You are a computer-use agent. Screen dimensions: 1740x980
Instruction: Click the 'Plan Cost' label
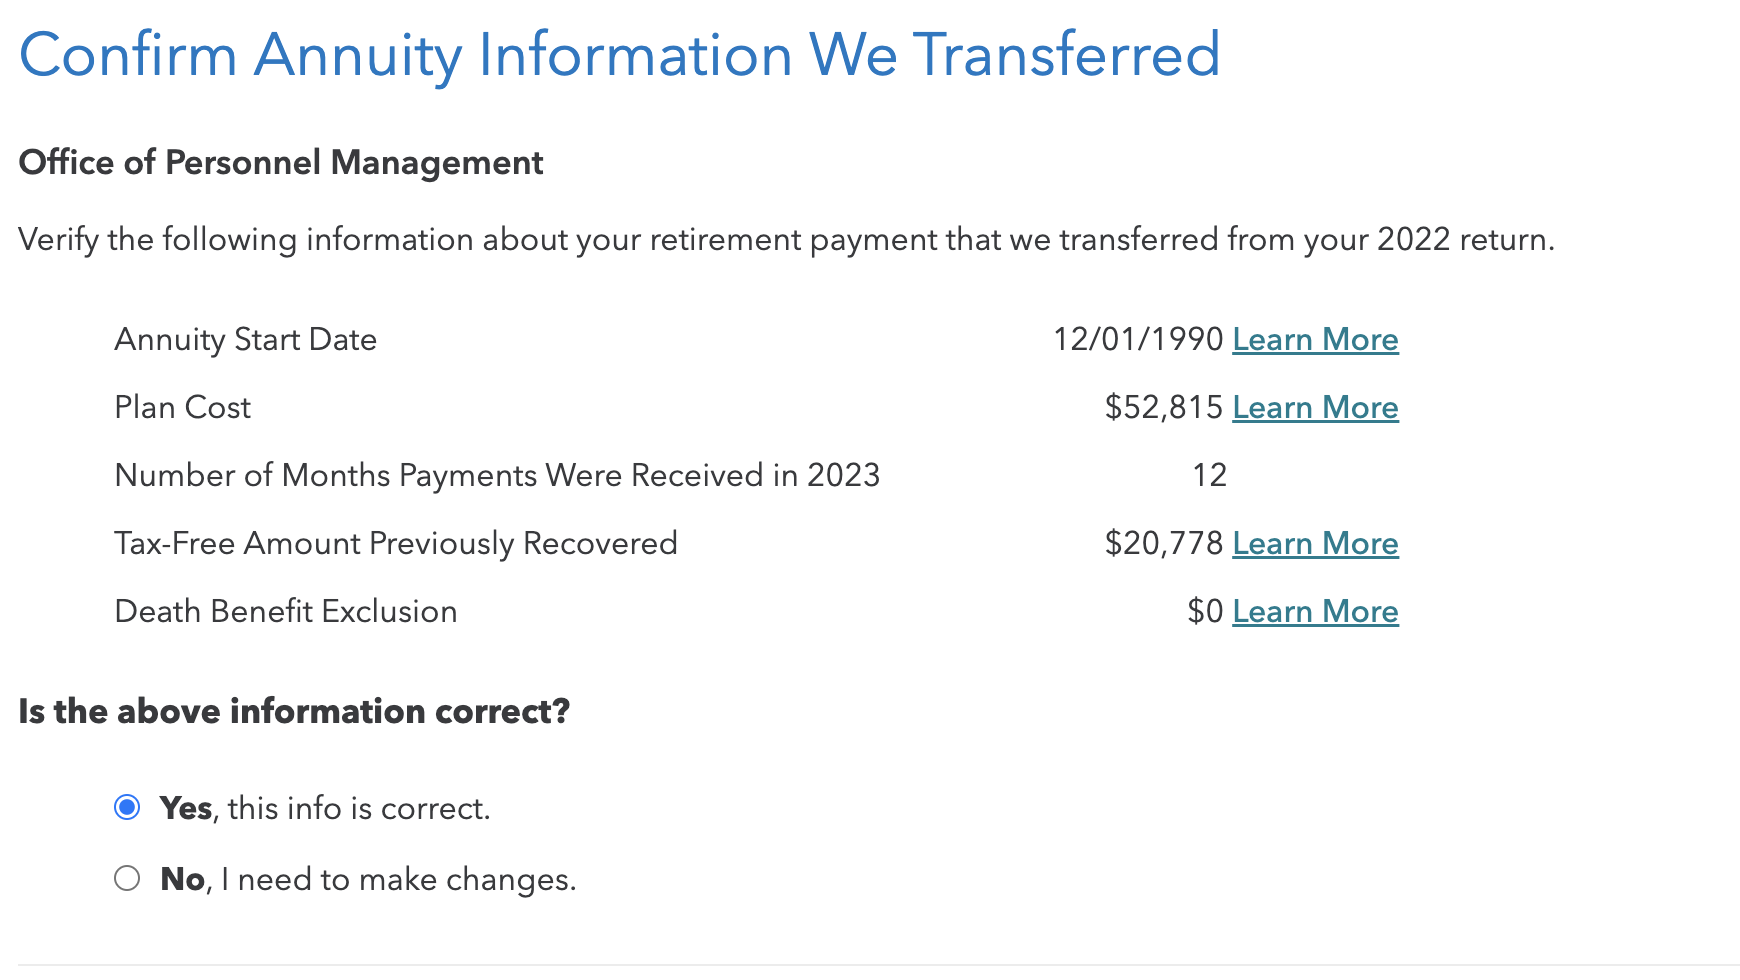183,408
